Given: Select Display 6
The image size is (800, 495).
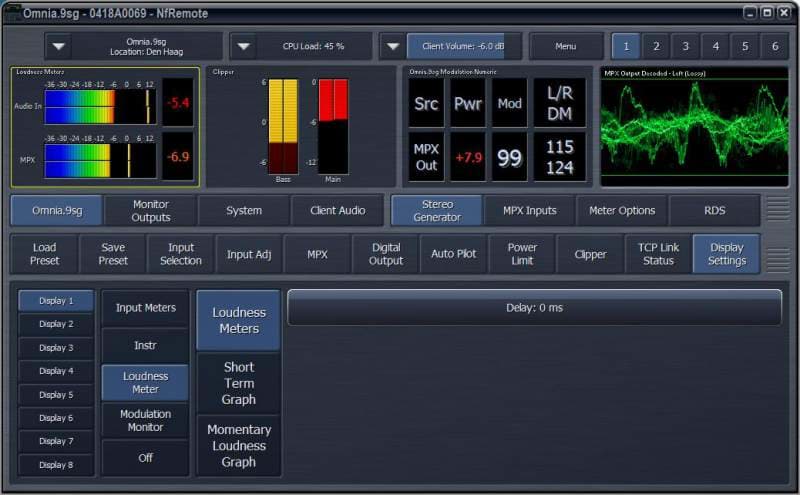Looking at the screenshot, I should [56, 418].
